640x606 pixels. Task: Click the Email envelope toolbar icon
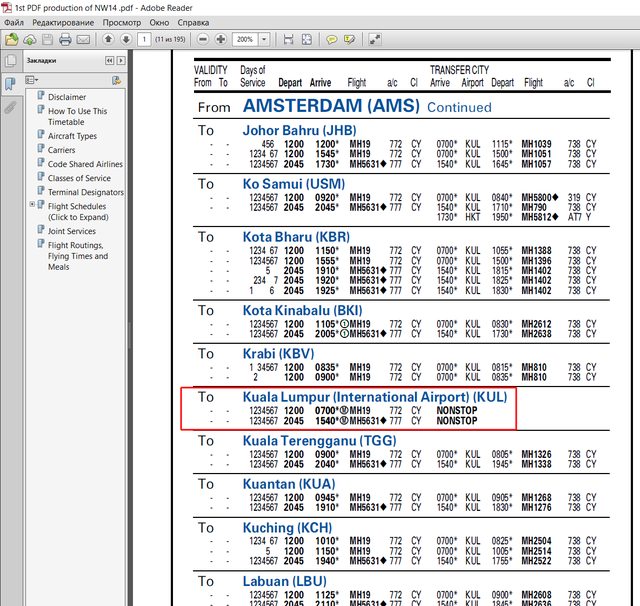(83, 40)
